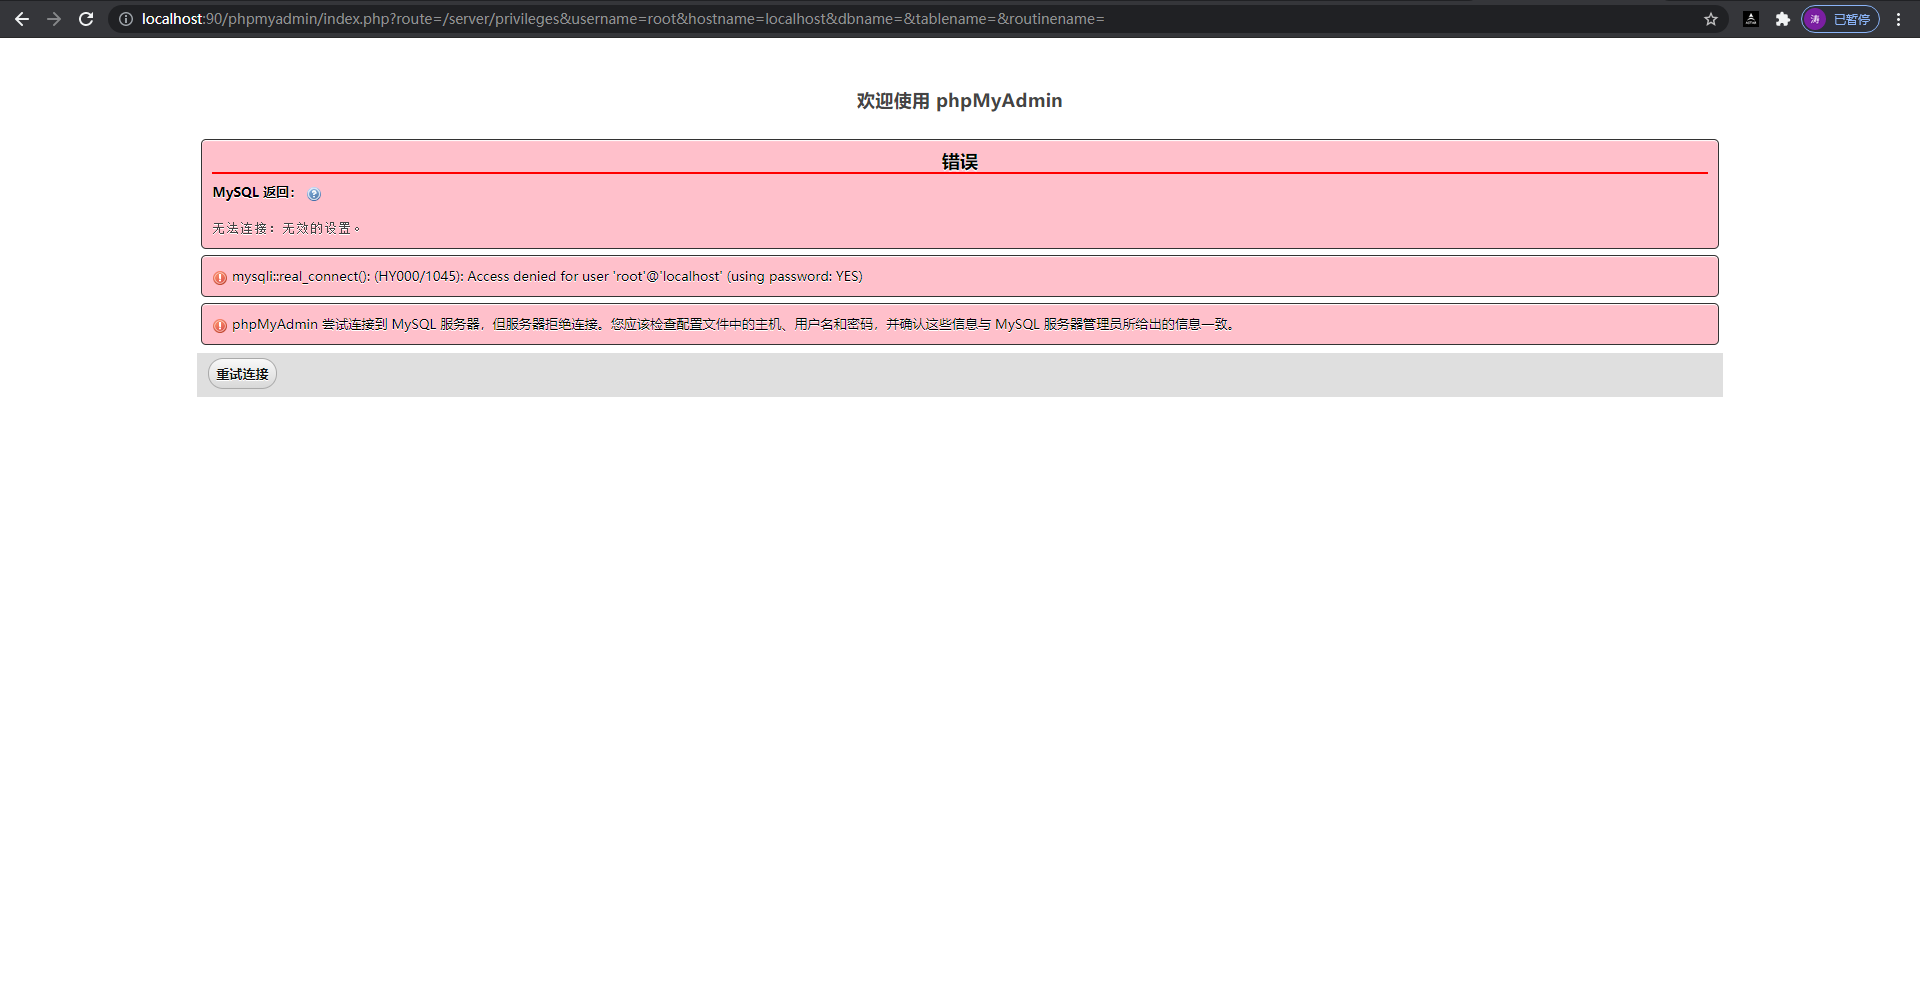
Task: Click the 重试连接 retry button
Action: pos(242,374)
